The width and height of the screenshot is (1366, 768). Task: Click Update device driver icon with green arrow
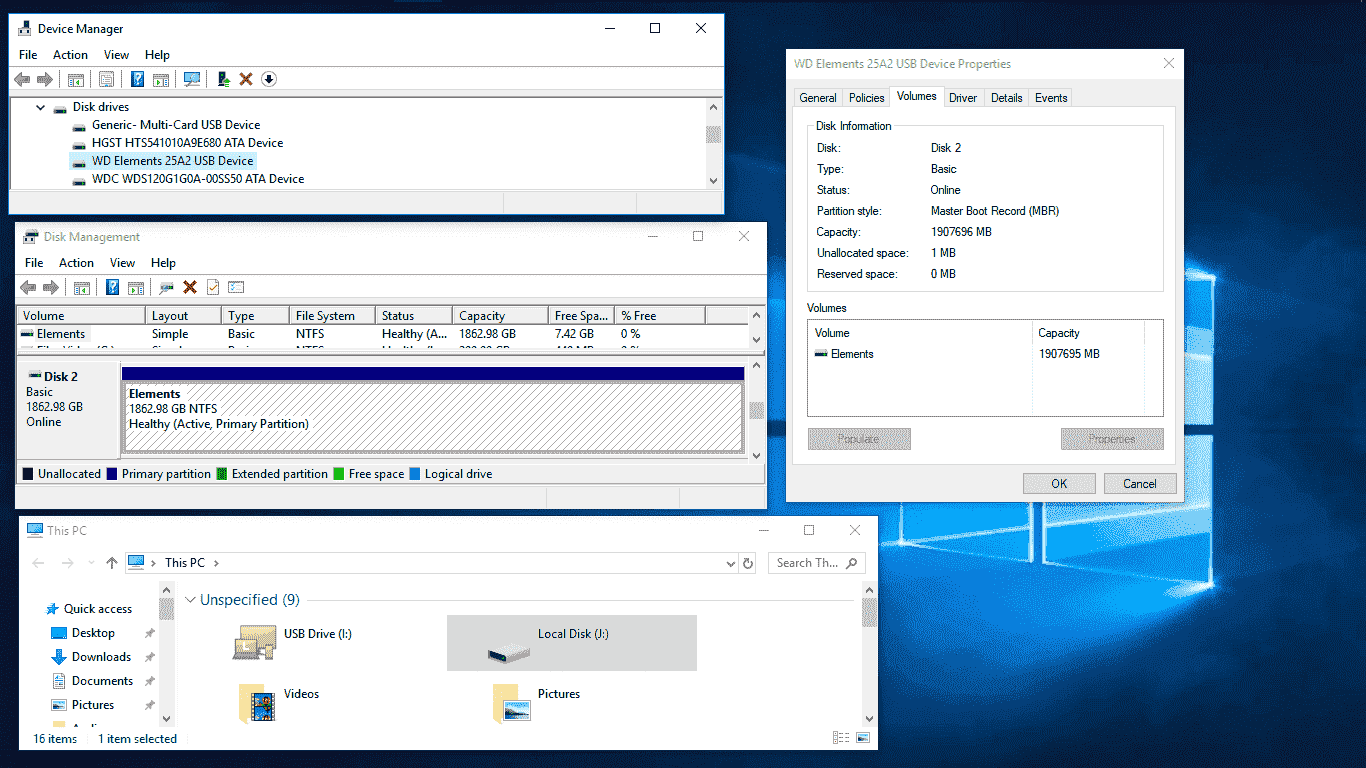[223, 79]
